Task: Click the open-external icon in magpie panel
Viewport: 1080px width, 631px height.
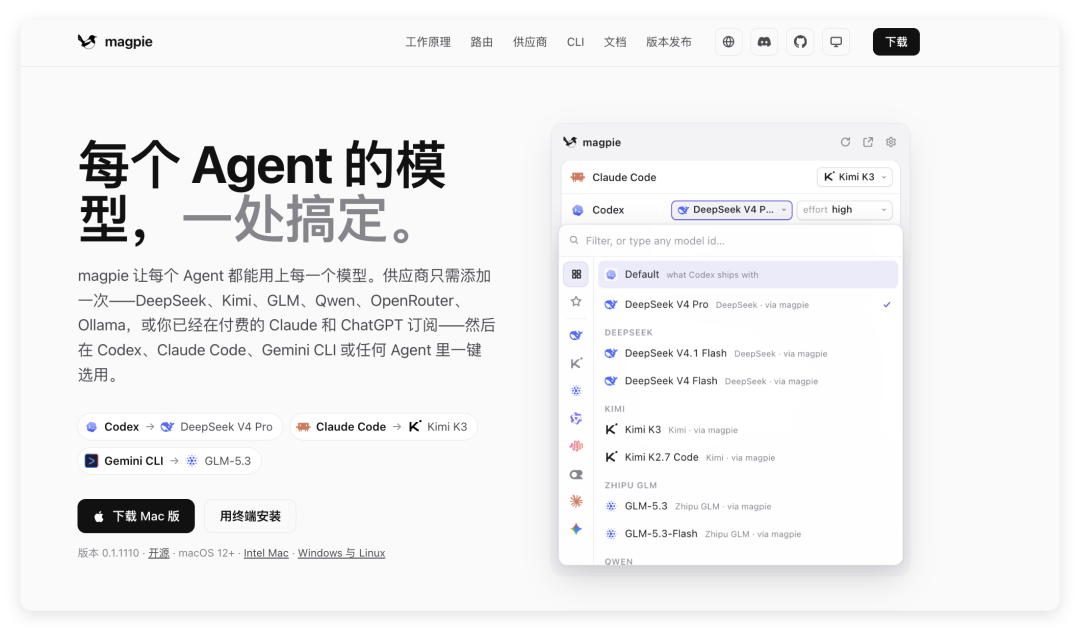Action: 868,142
